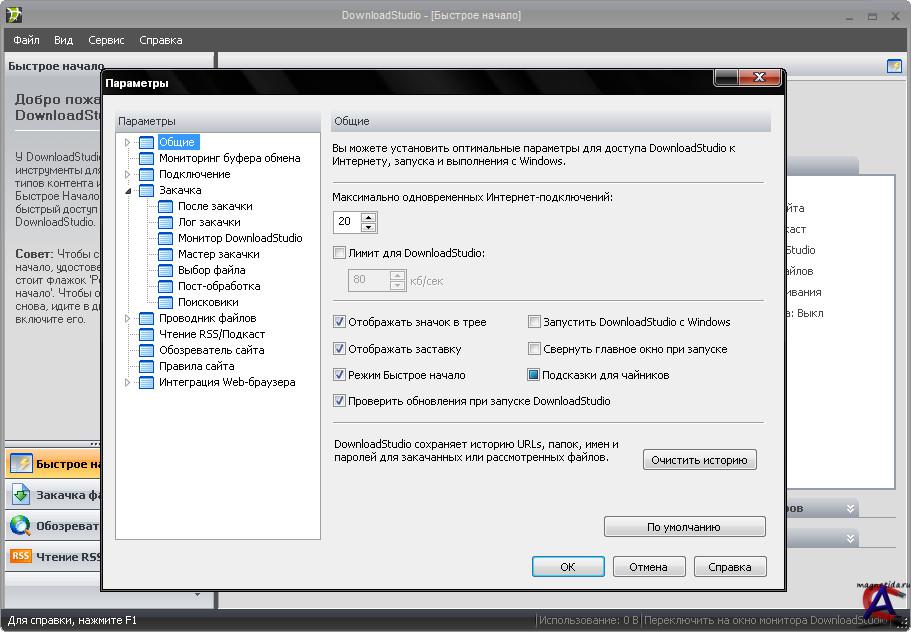This screenshot has height=632, width=911.
Task: Click Очистить историю button
Action: [x=700, y=459]
